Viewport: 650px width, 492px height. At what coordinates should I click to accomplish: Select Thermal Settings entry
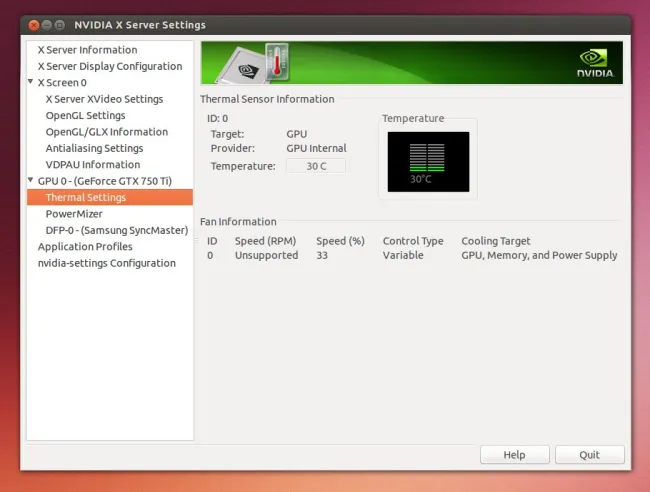click(x=110, y=197)
